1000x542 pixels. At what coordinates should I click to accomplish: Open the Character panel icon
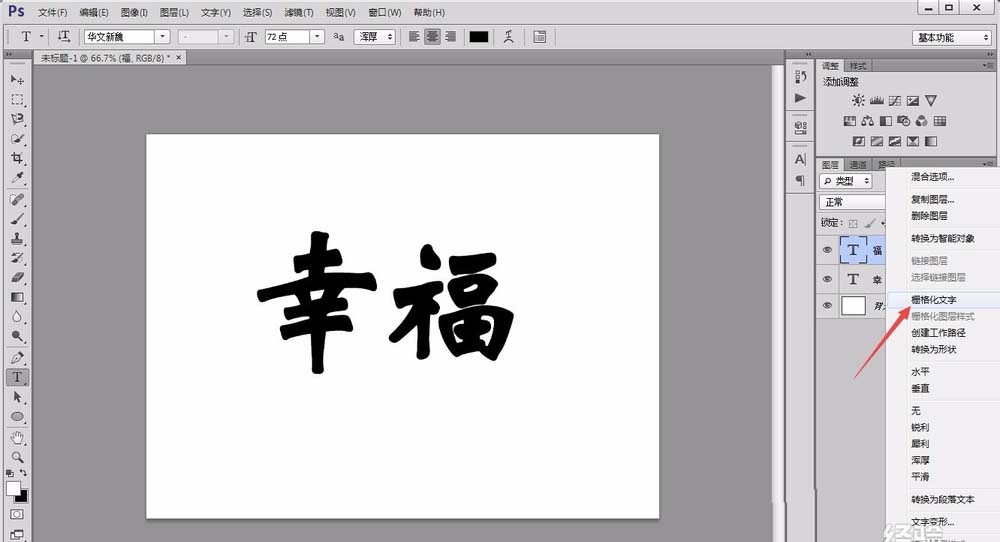click(800, 159)
